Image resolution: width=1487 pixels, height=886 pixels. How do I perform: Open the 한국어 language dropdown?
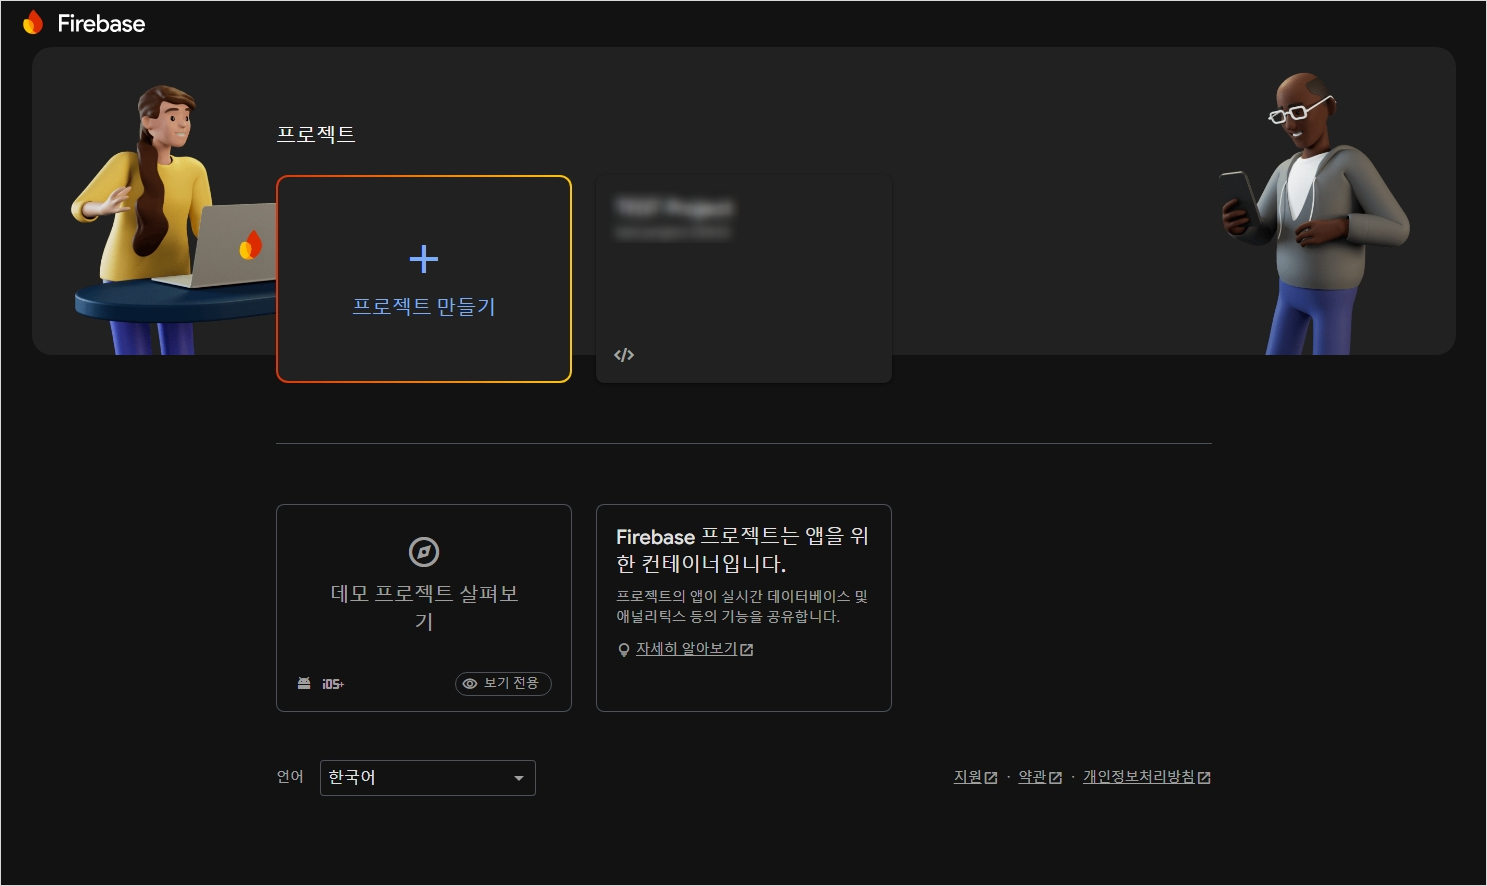(428, 778)
